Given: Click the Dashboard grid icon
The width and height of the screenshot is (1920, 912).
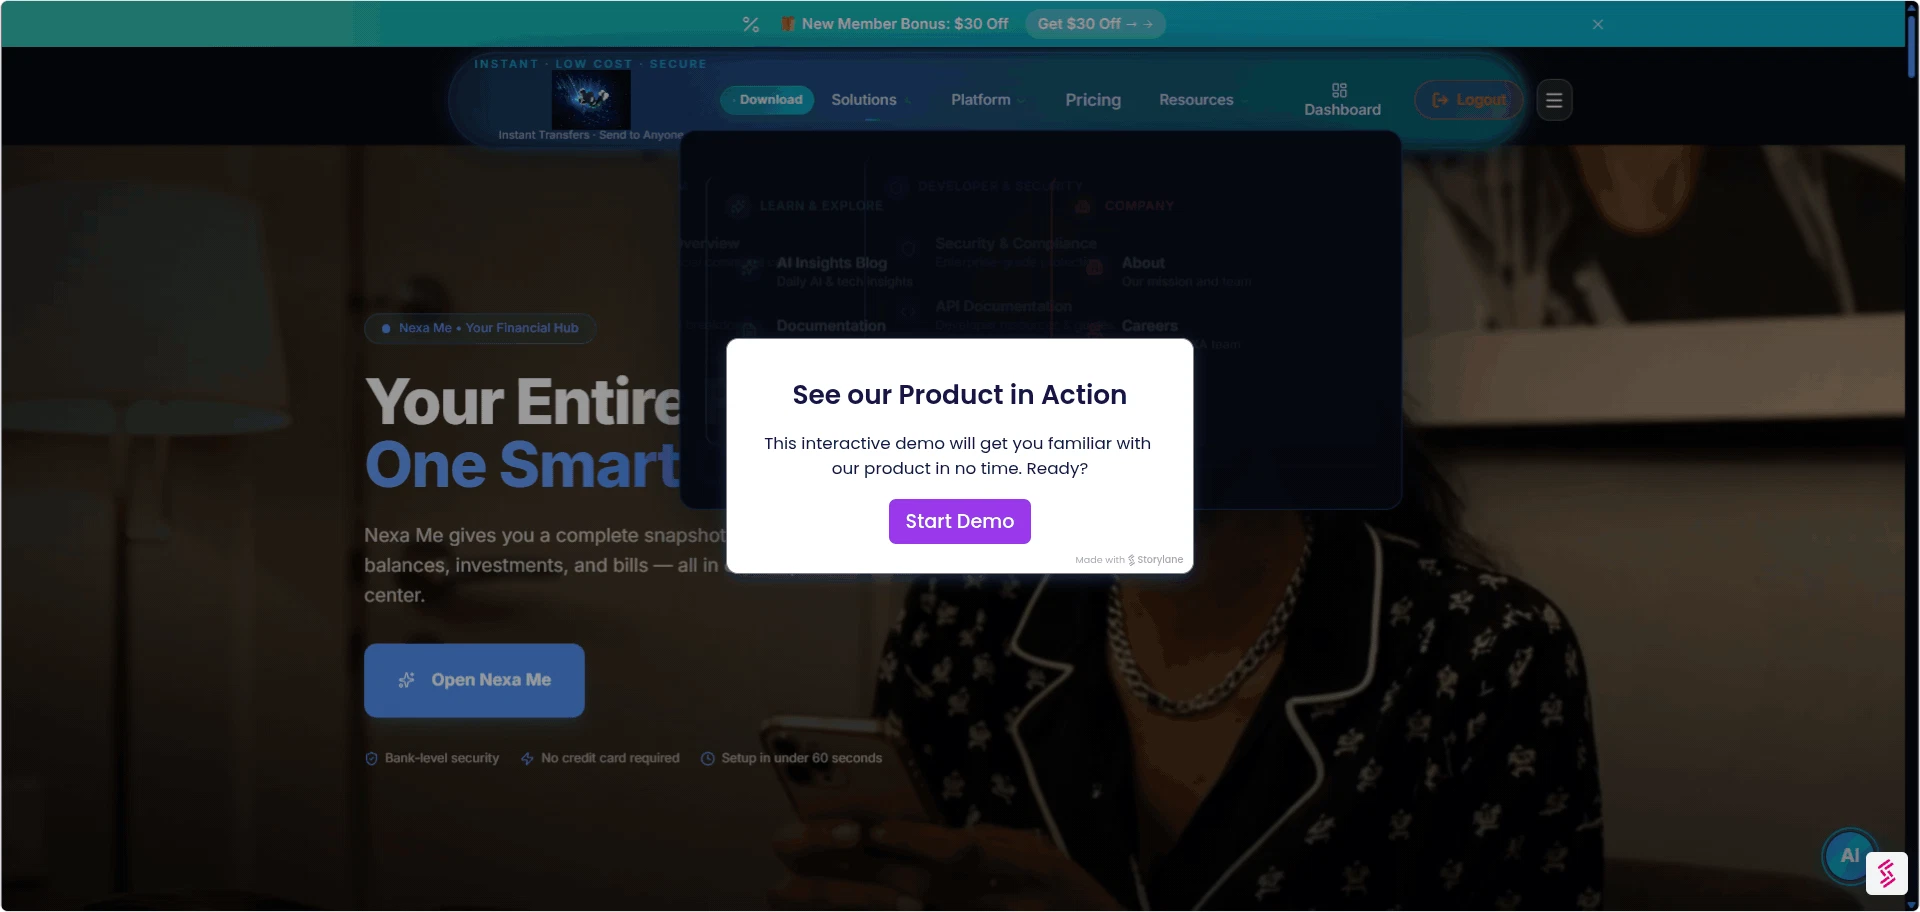Looking at the screenshot, I should (x=1340, y=90).
